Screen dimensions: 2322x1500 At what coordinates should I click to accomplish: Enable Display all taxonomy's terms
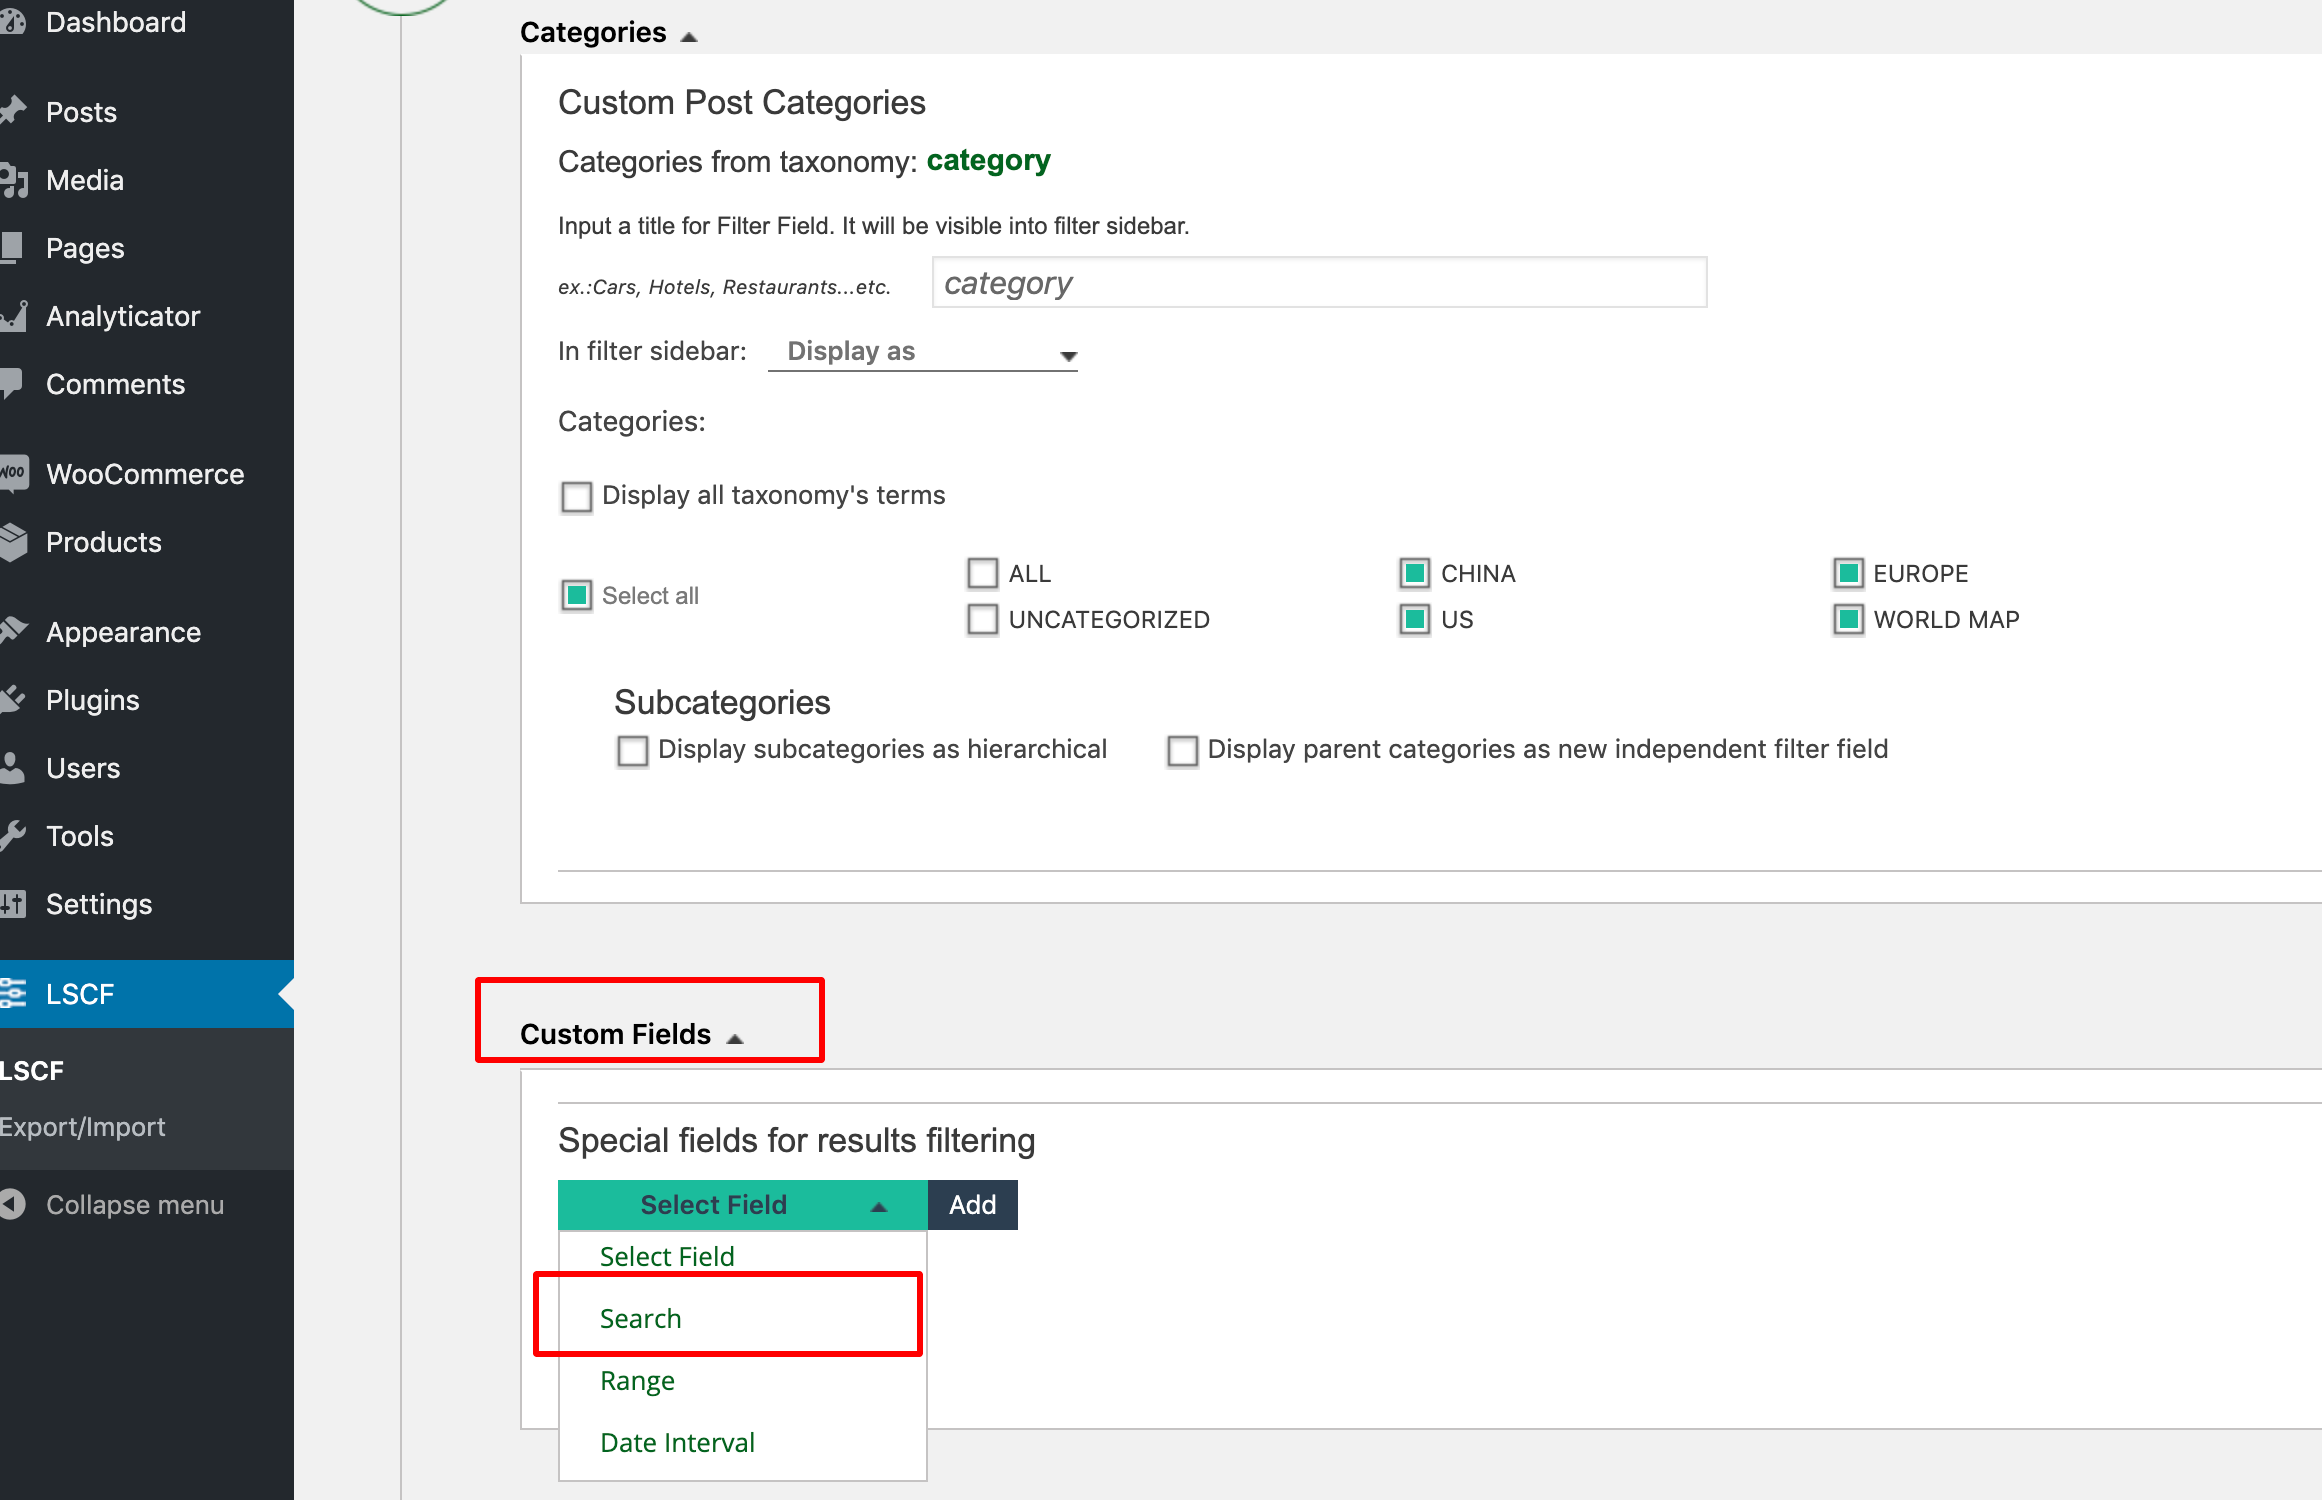click(576, 497)
